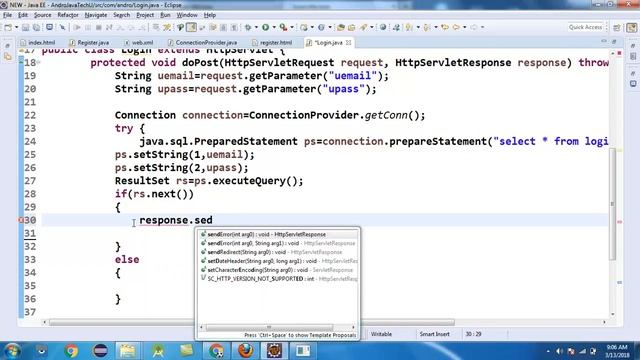Click the Previous Annotation icon

[x=427, y=27]
